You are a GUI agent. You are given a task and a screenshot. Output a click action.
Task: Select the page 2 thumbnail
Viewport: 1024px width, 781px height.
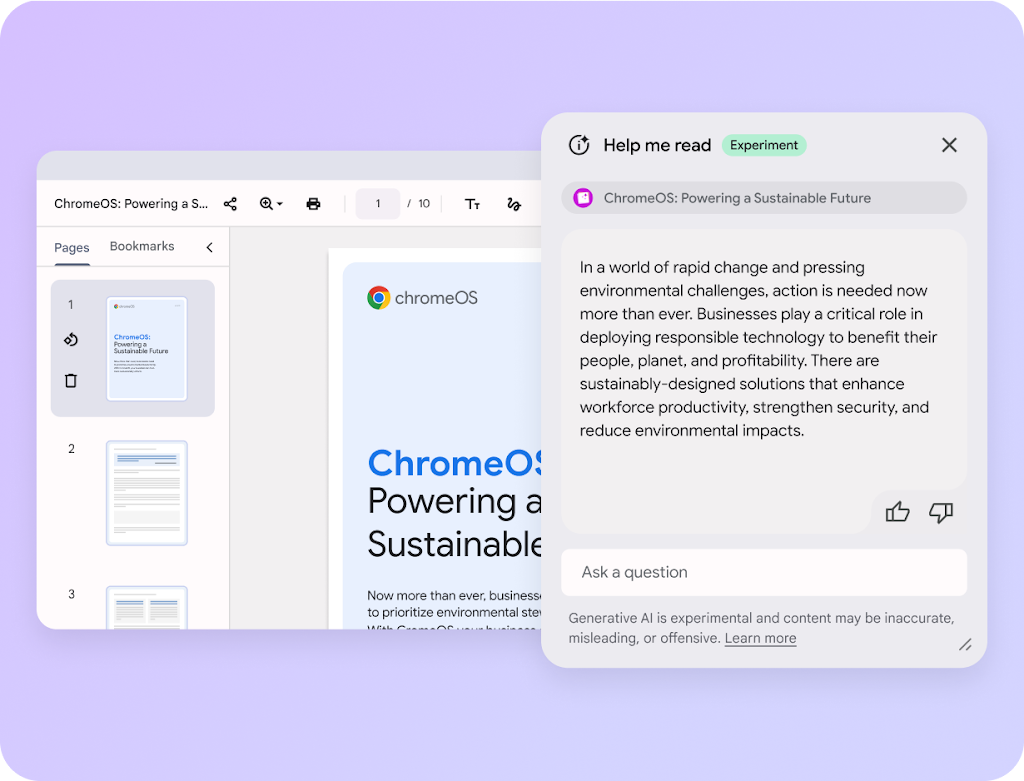pos(147,493)
